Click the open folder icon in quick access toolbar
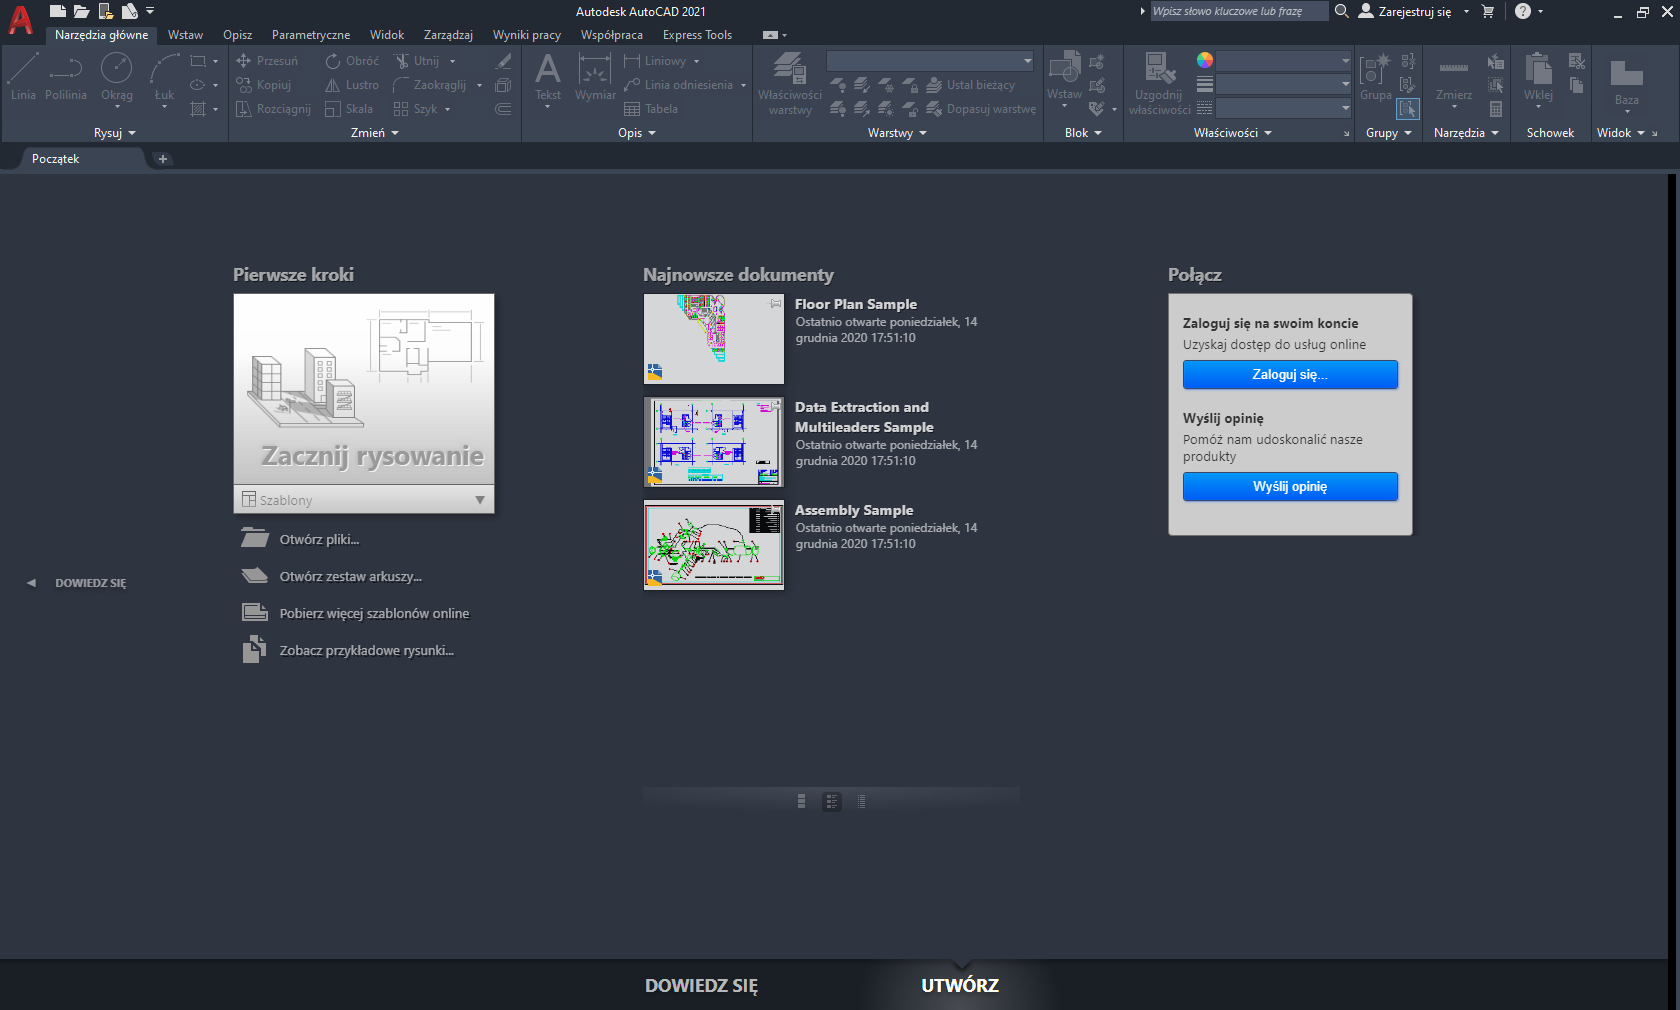Viewport: 1680px width, 1010px height. [82, 11]
